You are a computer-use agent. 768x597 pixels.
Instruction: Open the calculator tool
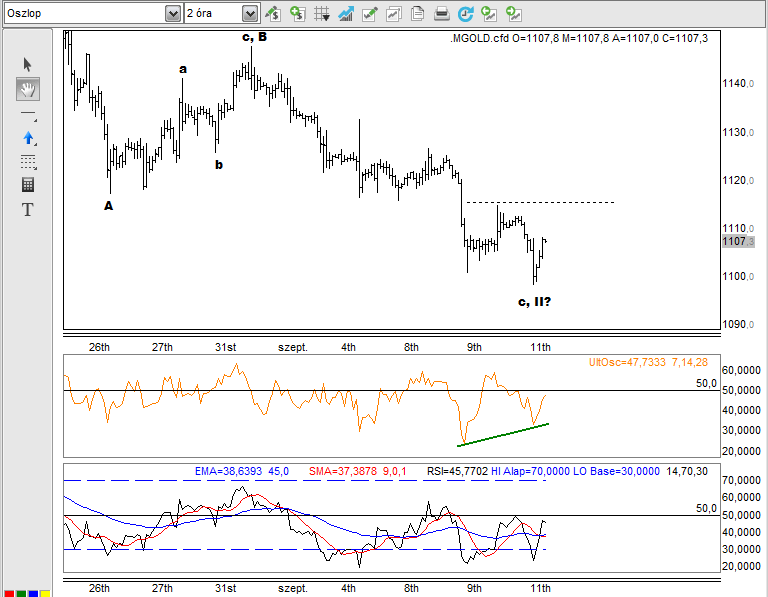click(x=28, y=185)
